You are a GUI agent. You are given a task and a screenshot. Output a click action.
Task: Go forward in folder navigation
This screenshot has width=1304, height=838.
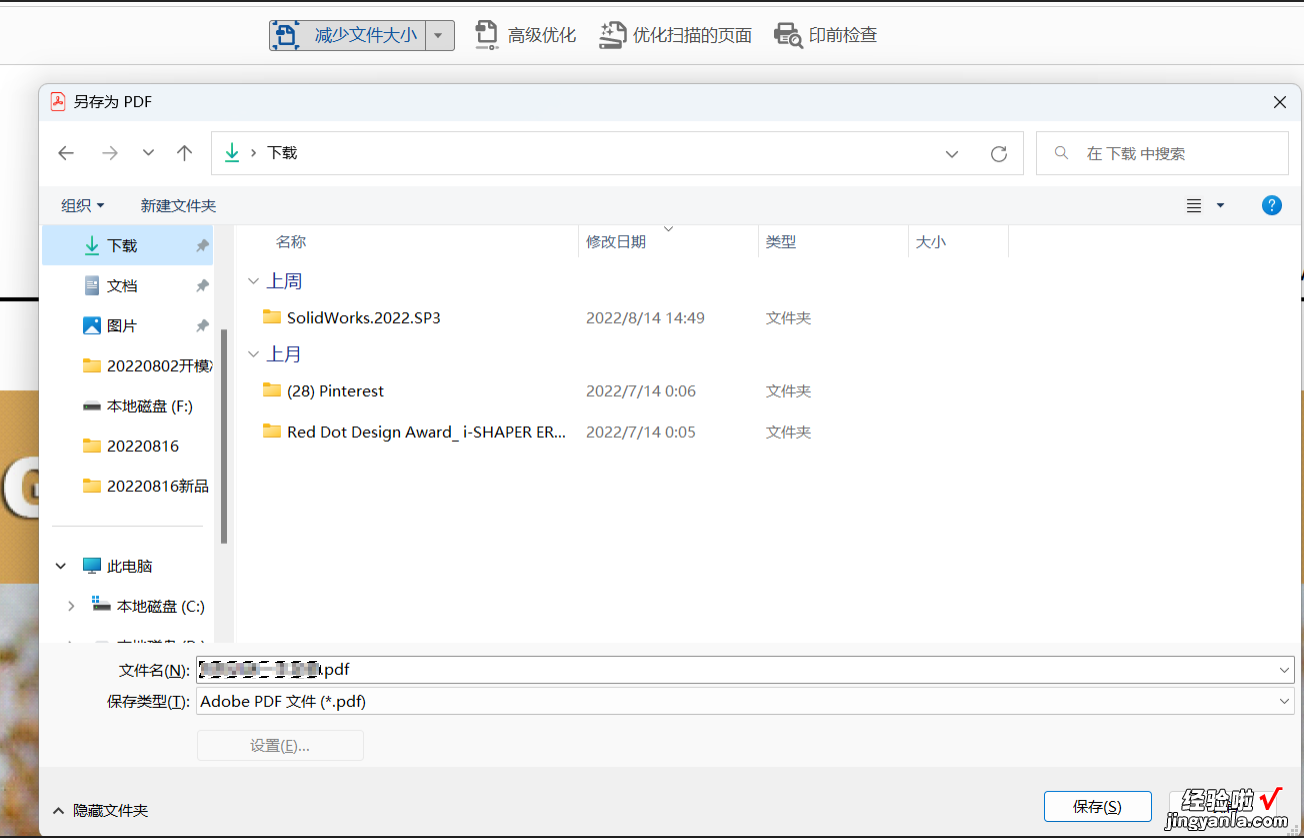[x=110, y=153]
